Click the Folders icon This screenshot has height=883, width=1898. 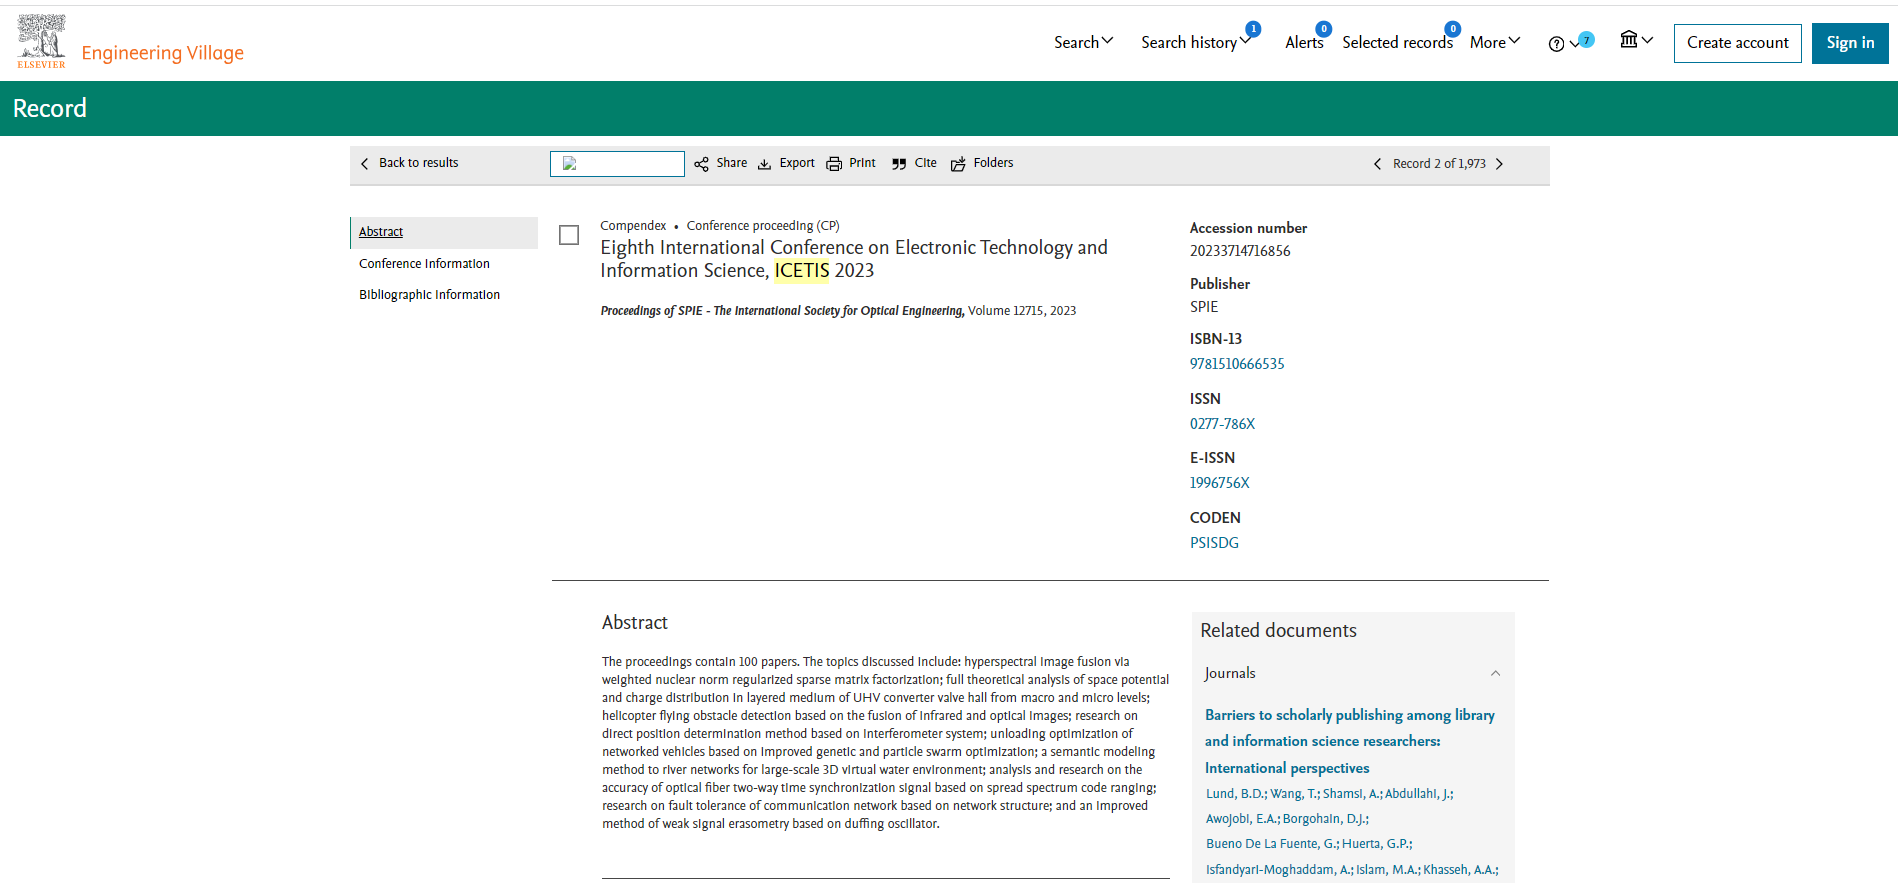[x=958, y=164]
